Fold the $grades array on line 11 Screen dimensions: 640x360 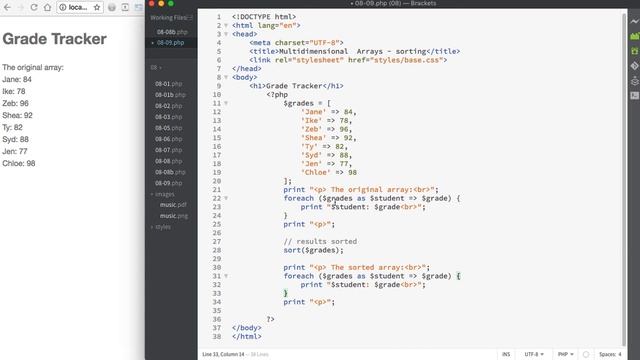[x=226, y=103]
